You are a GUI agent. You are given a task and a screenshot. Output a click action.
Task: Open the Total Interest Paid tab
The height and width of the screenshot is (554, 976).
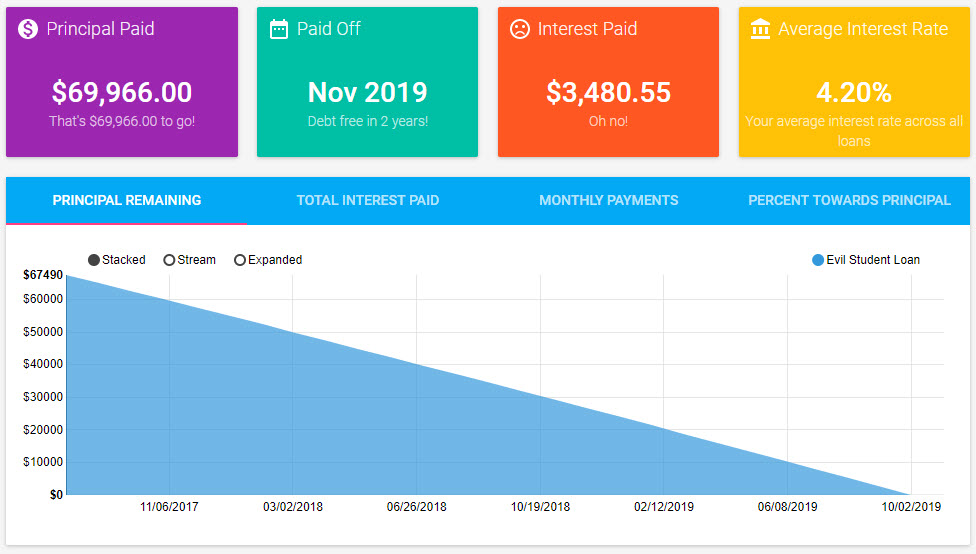(x=367, y=200)
